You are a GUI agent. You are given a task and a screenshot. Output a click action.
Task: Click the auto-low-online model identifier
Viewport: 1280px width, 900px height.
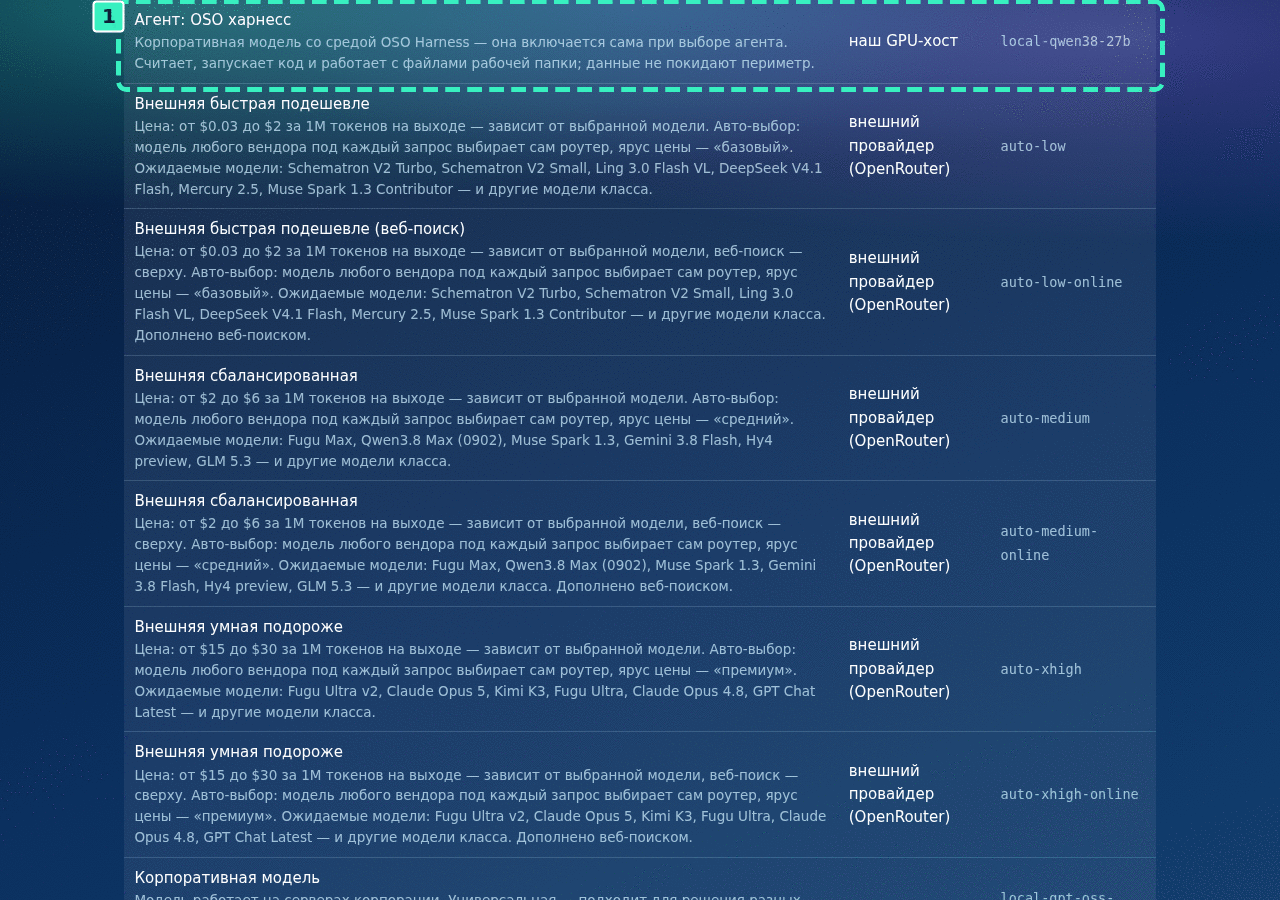point(1061,282)
